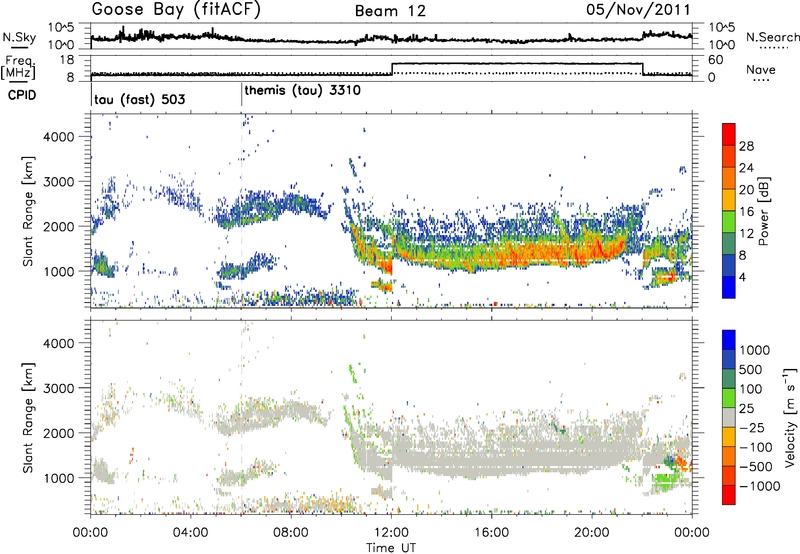Image resolution: width=800 pixels, height=554 pixels.
Task: Click the 'Time UT' axis title
Action: (391, 547)
